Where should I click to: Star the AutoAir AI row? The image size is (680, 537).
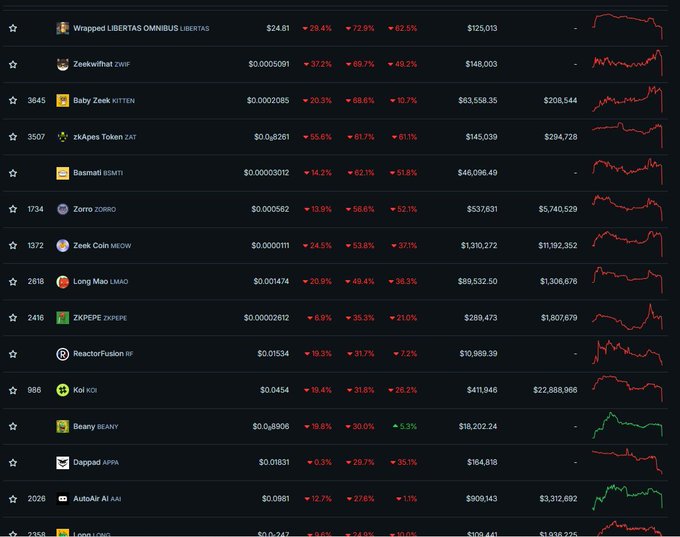coord(13,499)
